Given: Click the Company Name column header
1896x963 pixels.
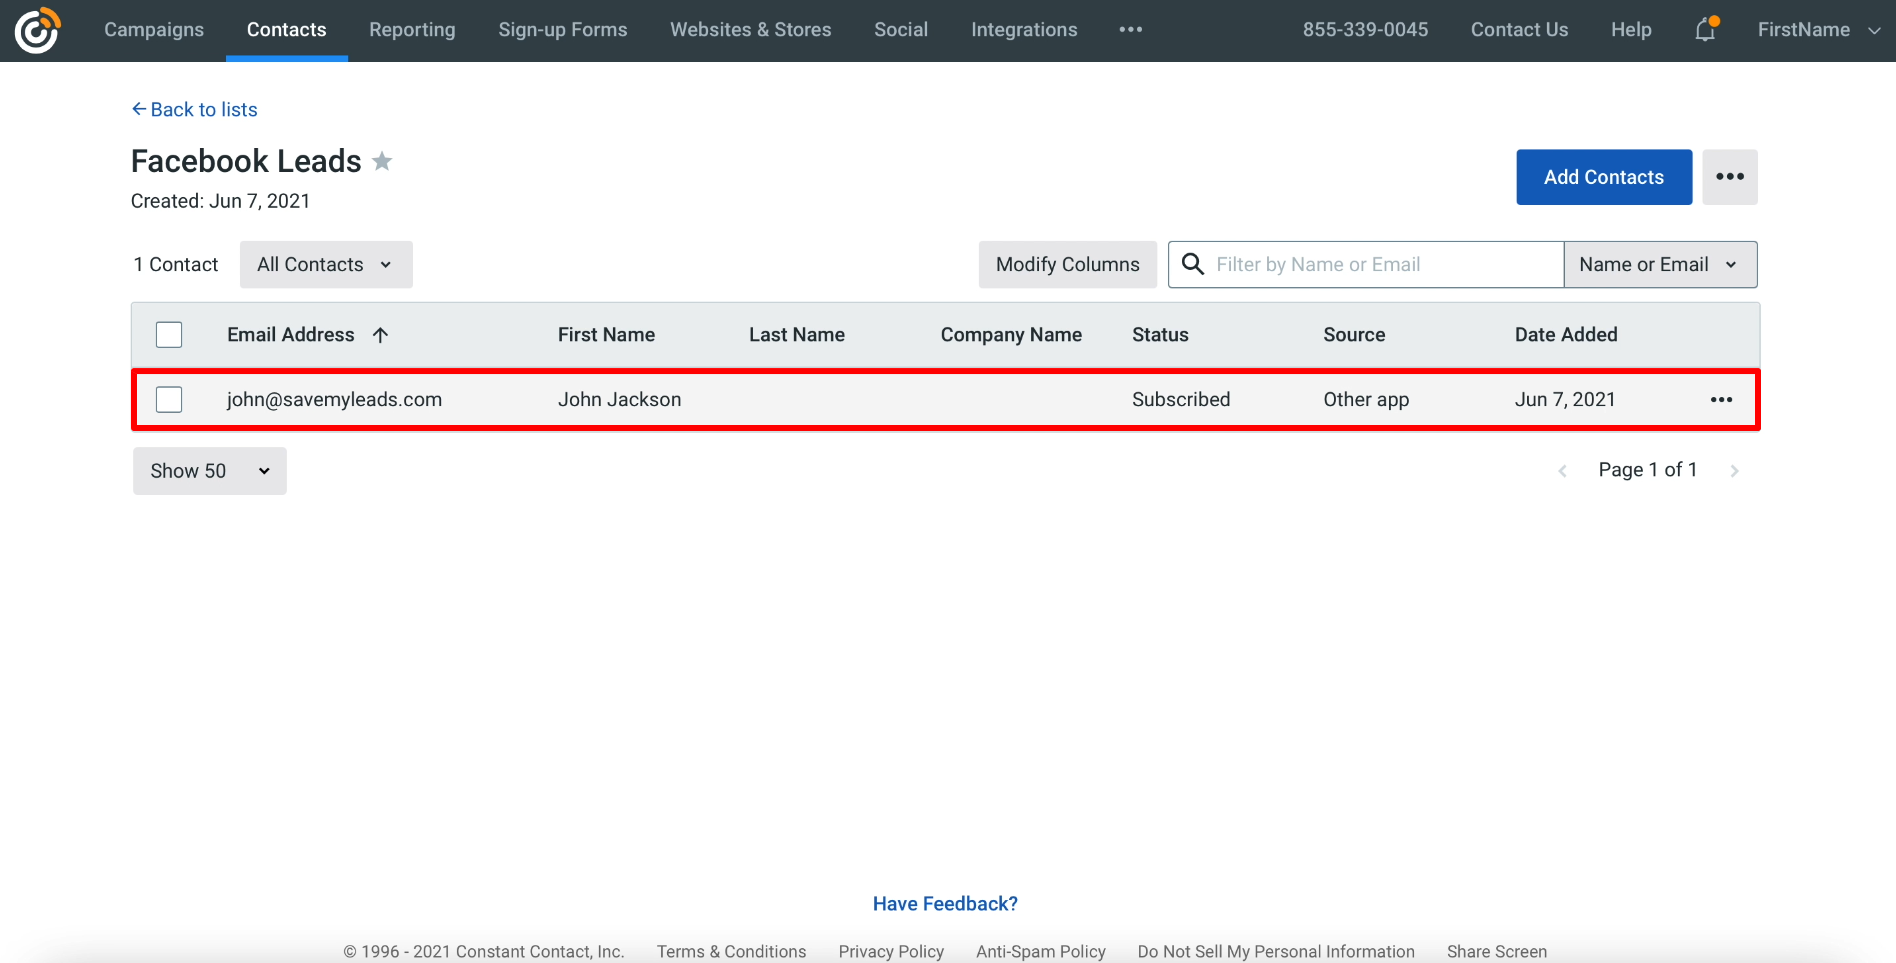Looking at the screenshot, I should pos(1011,335).
